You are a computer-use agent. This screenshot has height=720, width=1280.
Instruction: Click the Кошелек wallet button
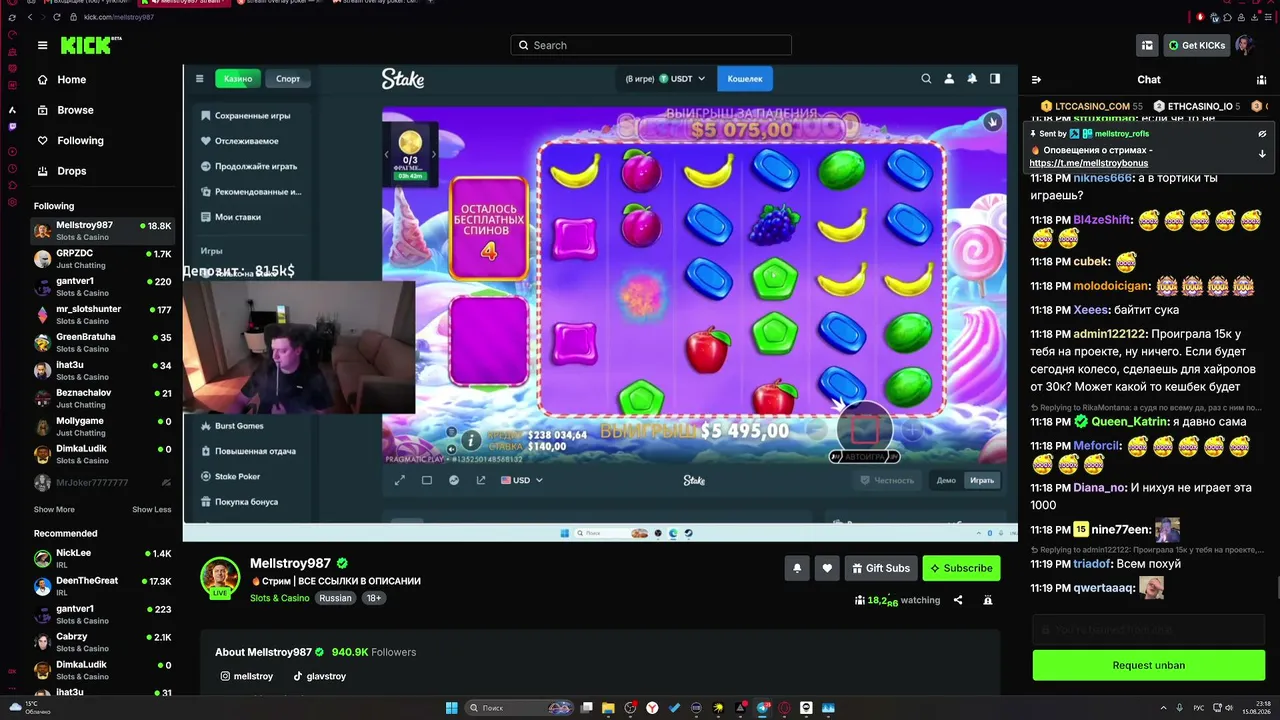pyautogui.click(x=745, y=78)
